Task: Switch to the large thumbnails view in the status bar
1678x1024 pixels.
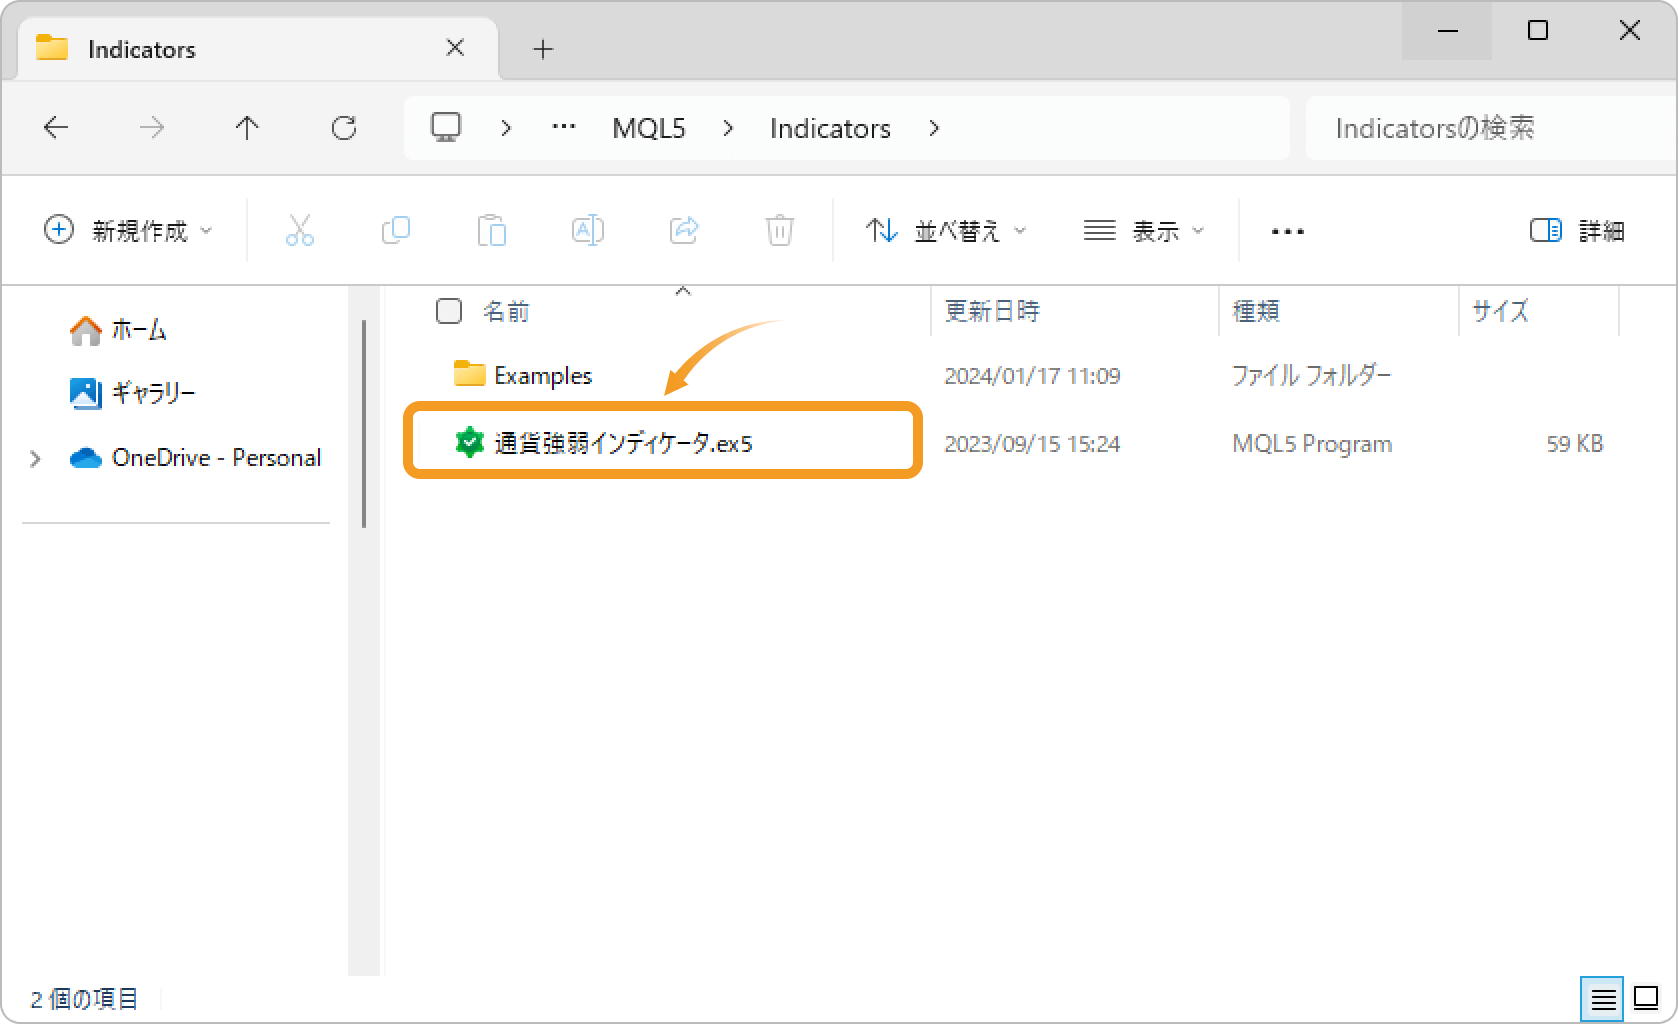Action: coord(1646,998)
